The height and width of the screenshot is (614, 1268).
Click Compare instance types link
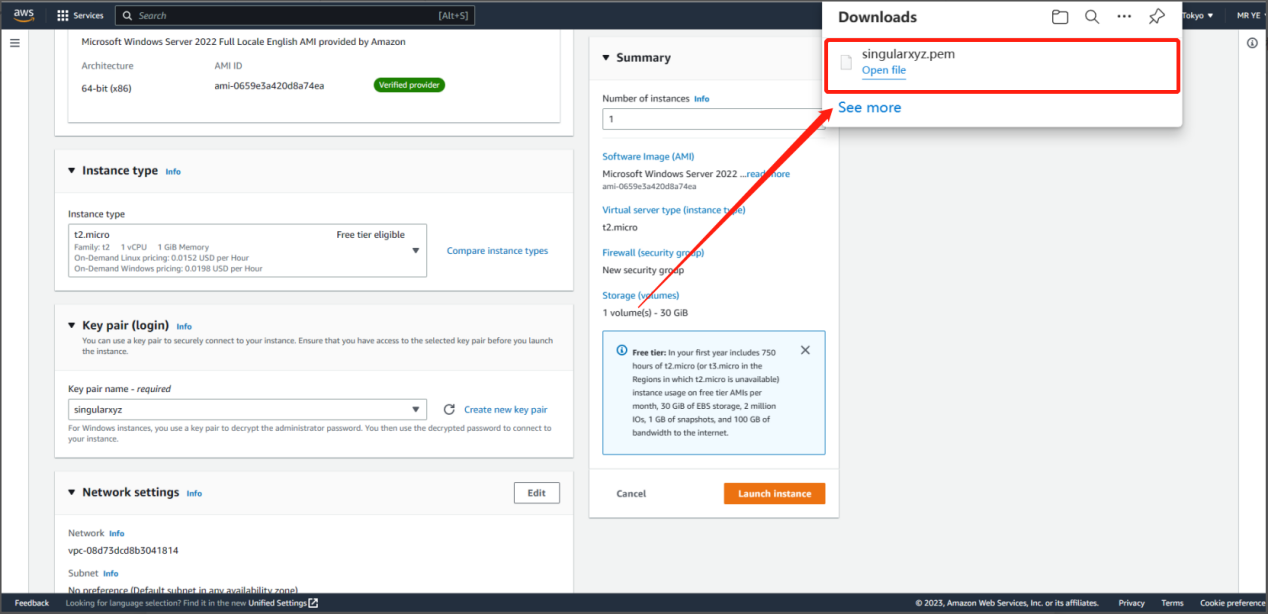coord(497,251)
